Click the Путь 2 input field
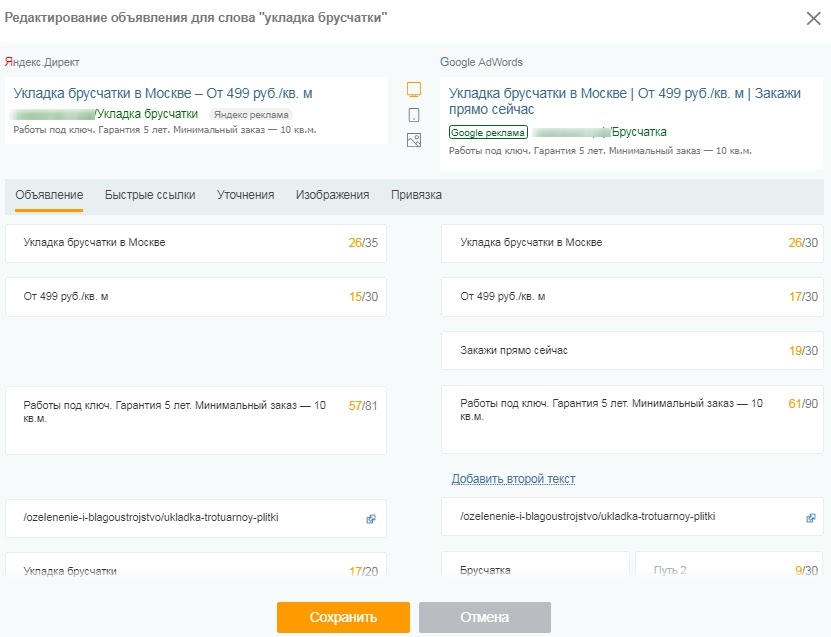 click(x=710, y=570)
